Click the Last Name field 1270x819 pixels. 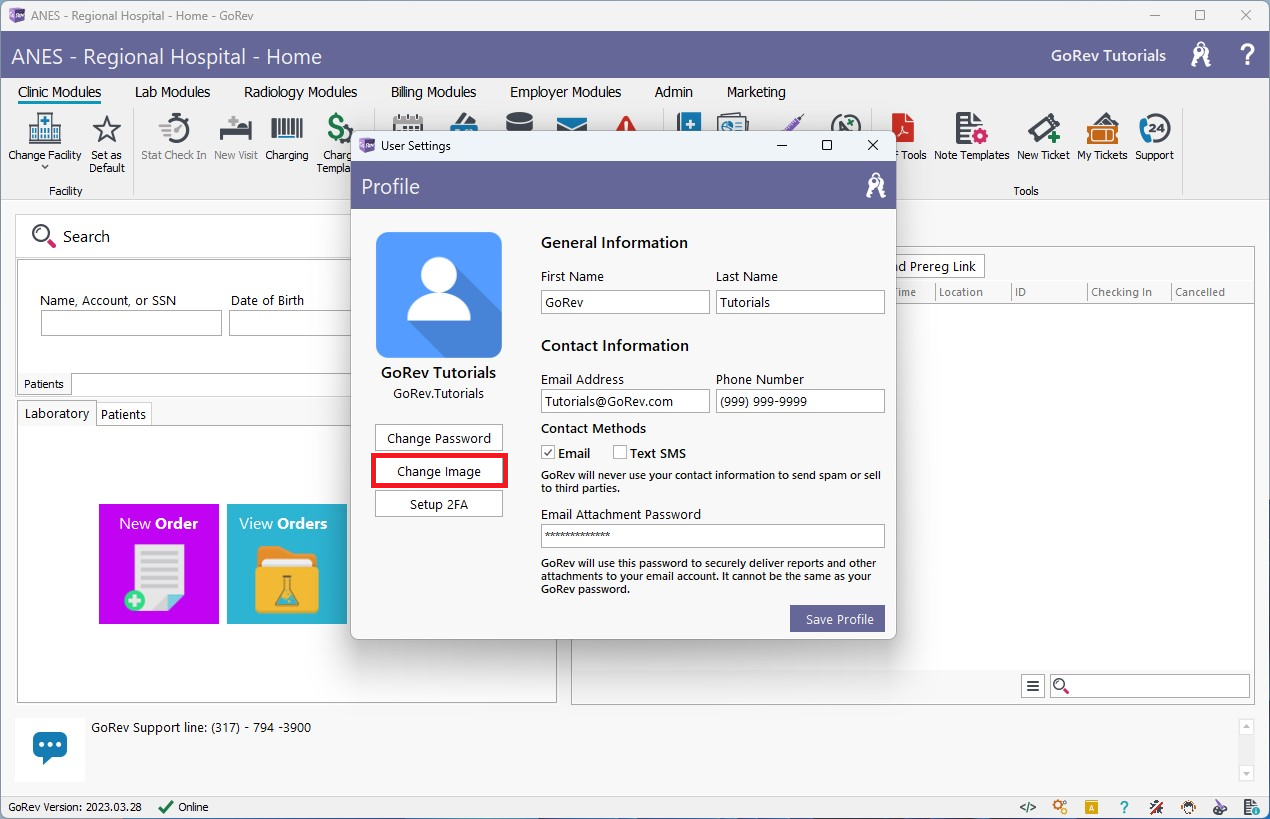pos(800,302)
